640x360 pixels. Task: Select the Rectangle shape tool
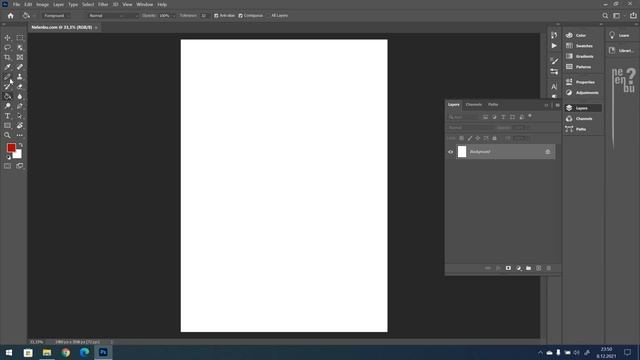click(x=7, y=126)
